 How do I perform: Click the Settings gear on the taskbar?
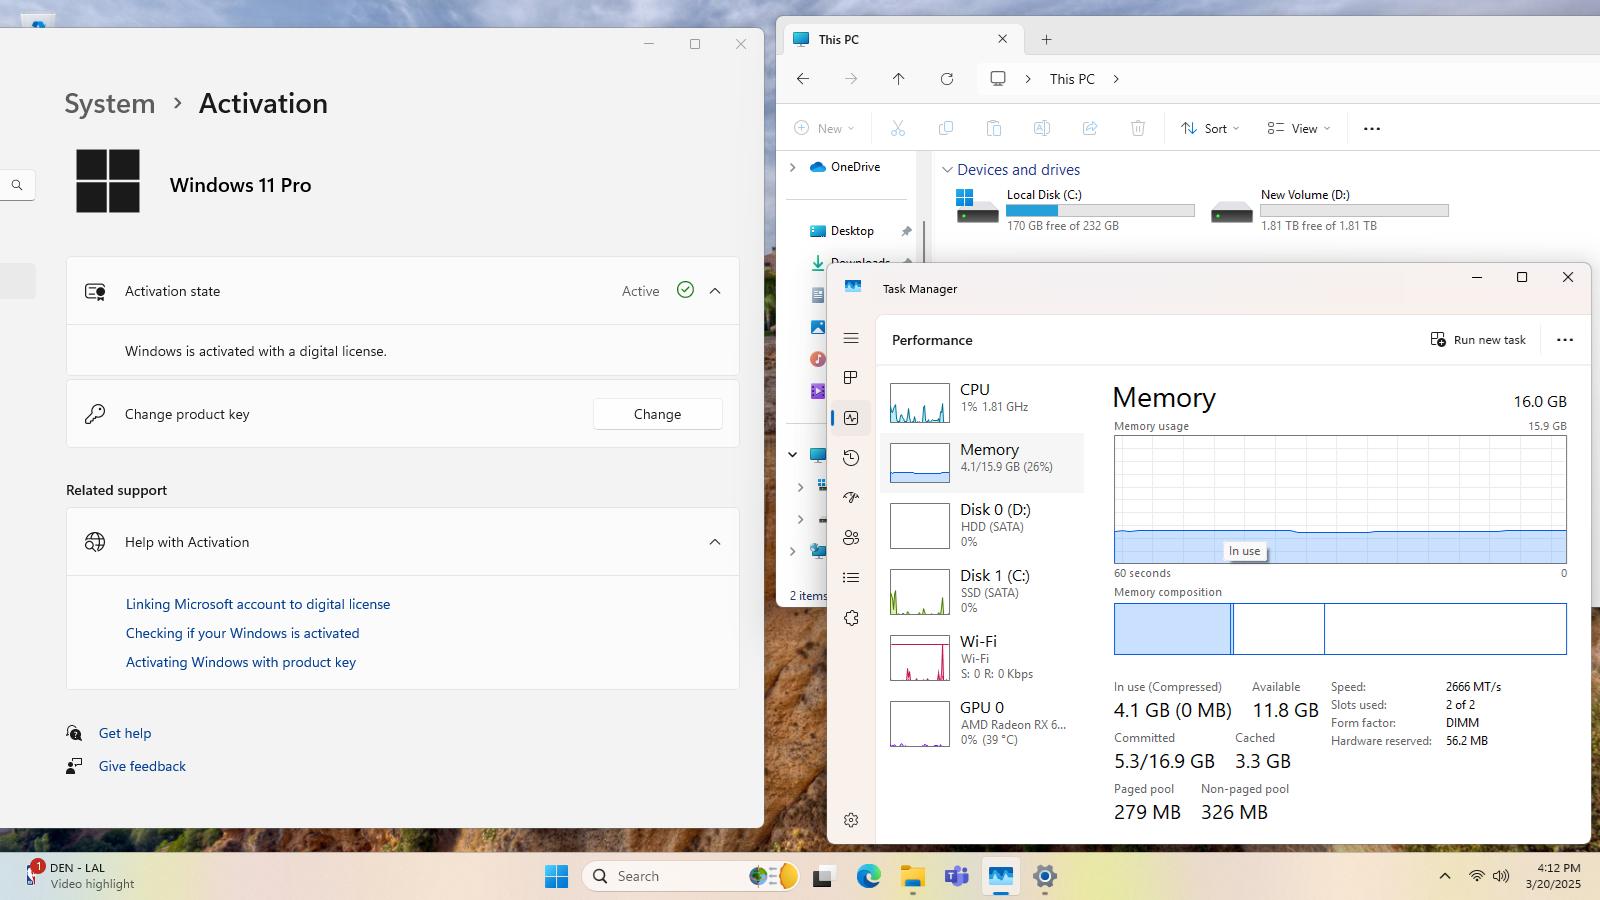(1045, 877)
